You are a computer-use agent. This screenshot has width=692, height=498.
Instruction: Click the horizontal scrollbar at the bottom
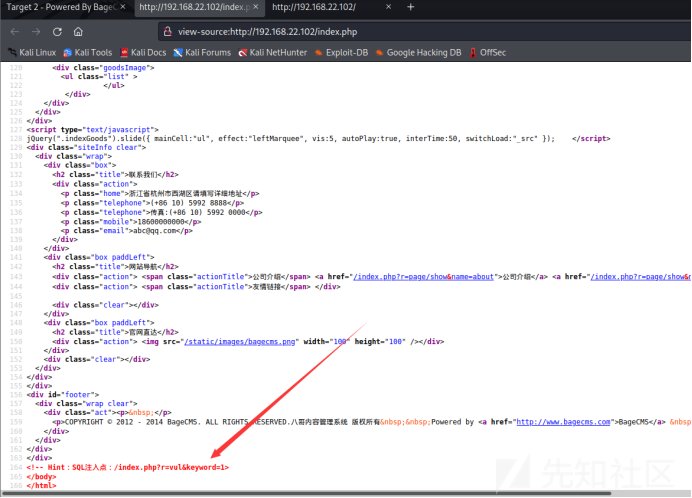[306, 493]
